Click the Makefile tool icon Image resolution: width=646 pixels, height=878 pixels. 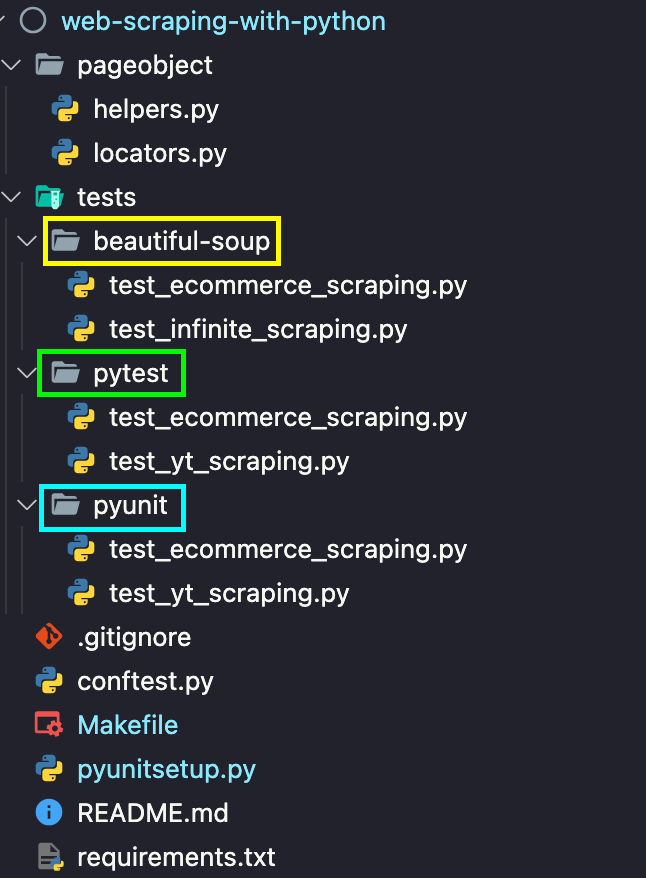pos(49,725)
